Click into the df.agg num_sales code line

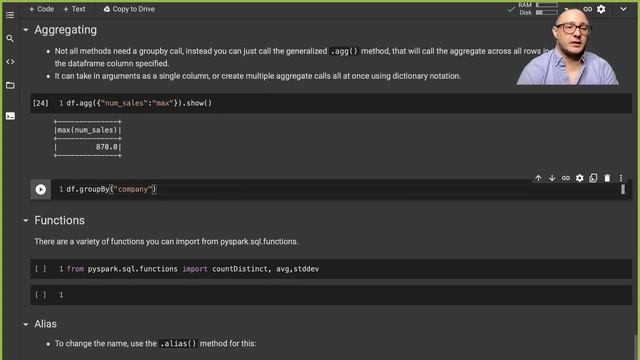pyautogui.click(x=139, y=103)
